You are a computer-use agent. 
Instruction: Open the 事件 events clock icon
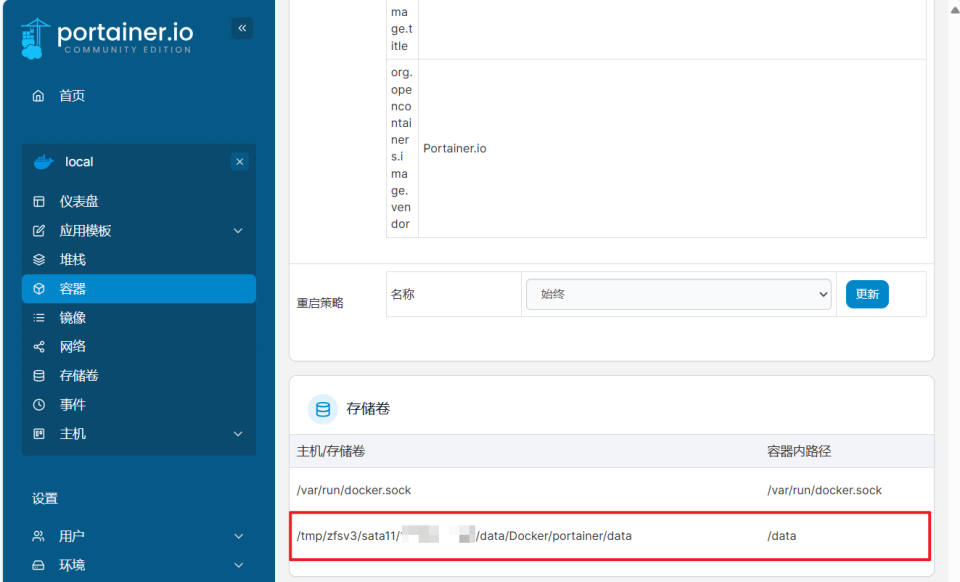[39, 405]
